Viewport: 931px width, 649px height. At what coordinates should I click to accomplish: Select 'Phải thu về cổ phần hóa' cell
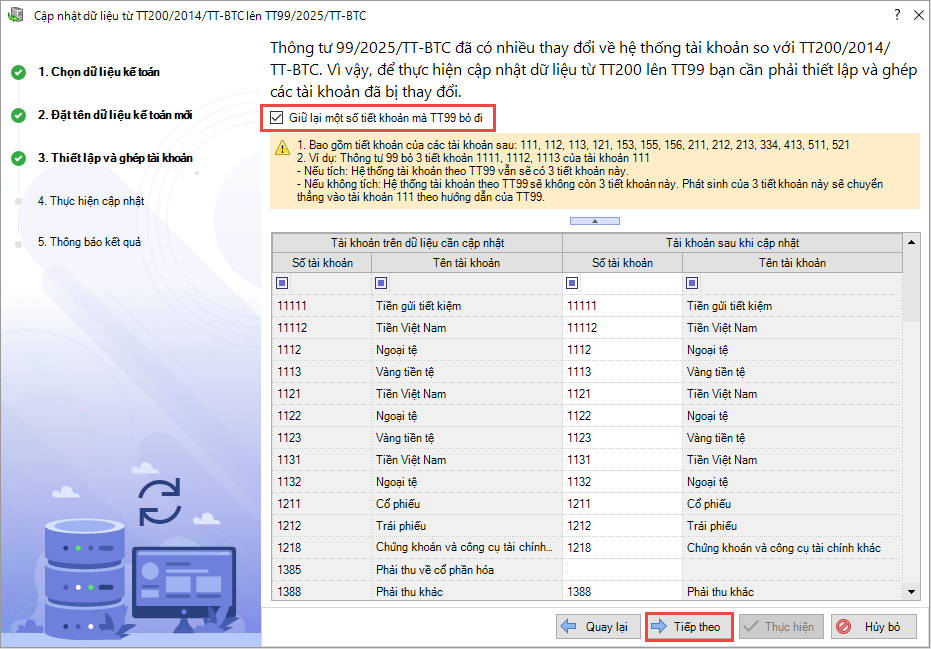[x=467, y=569]
